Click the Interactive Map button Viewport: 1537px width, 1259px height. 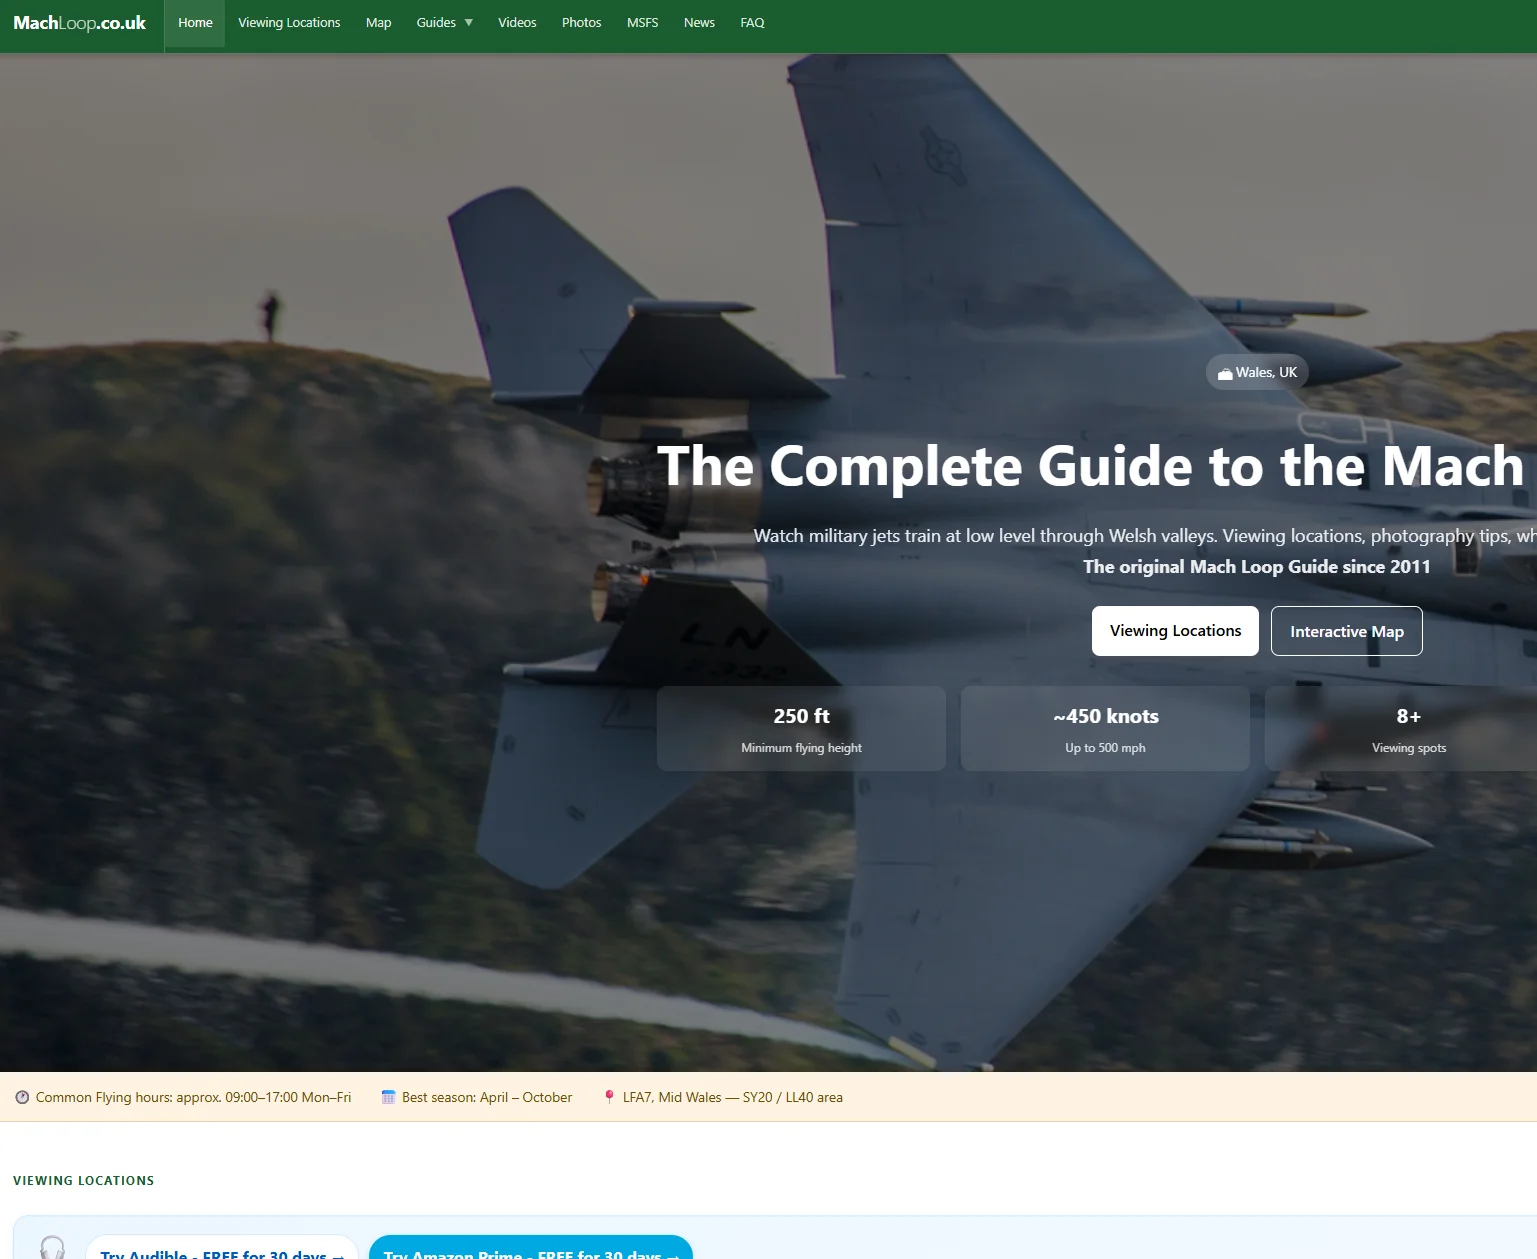[1346, 631]
